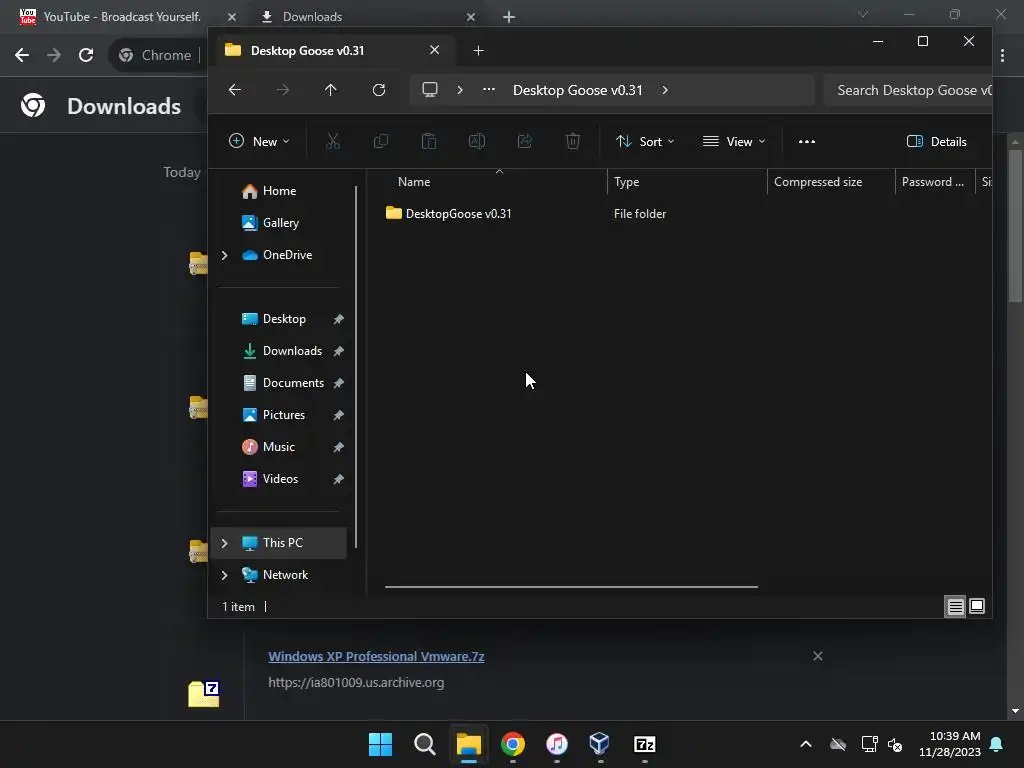Expand the Network tree node
Image resolution: width=1024 pixels, height=768 pixels.
point(225,575)
